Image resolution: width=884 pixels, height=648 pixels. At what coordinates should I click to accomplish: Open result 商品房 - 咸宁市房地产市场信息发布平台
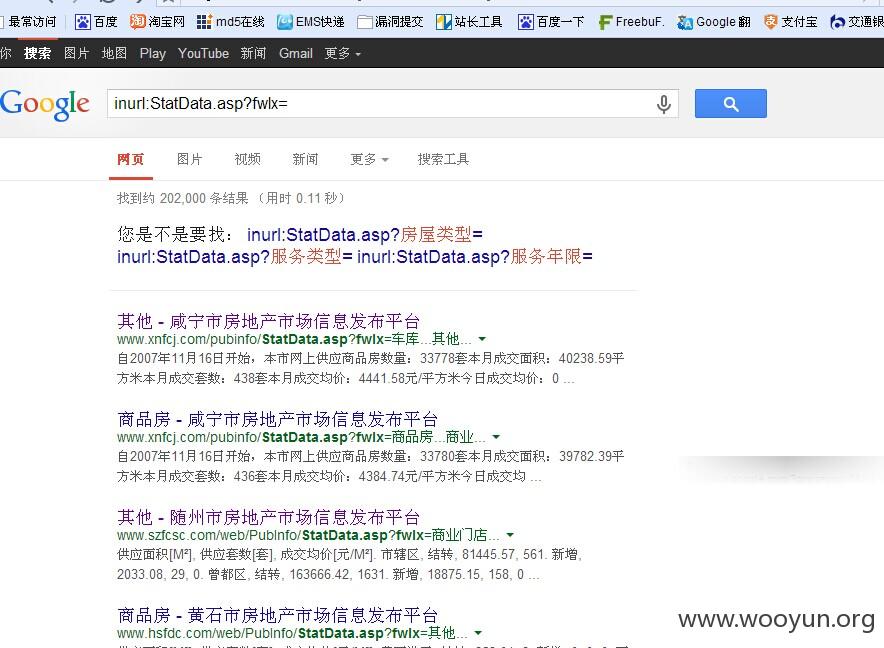pos(277,420)
